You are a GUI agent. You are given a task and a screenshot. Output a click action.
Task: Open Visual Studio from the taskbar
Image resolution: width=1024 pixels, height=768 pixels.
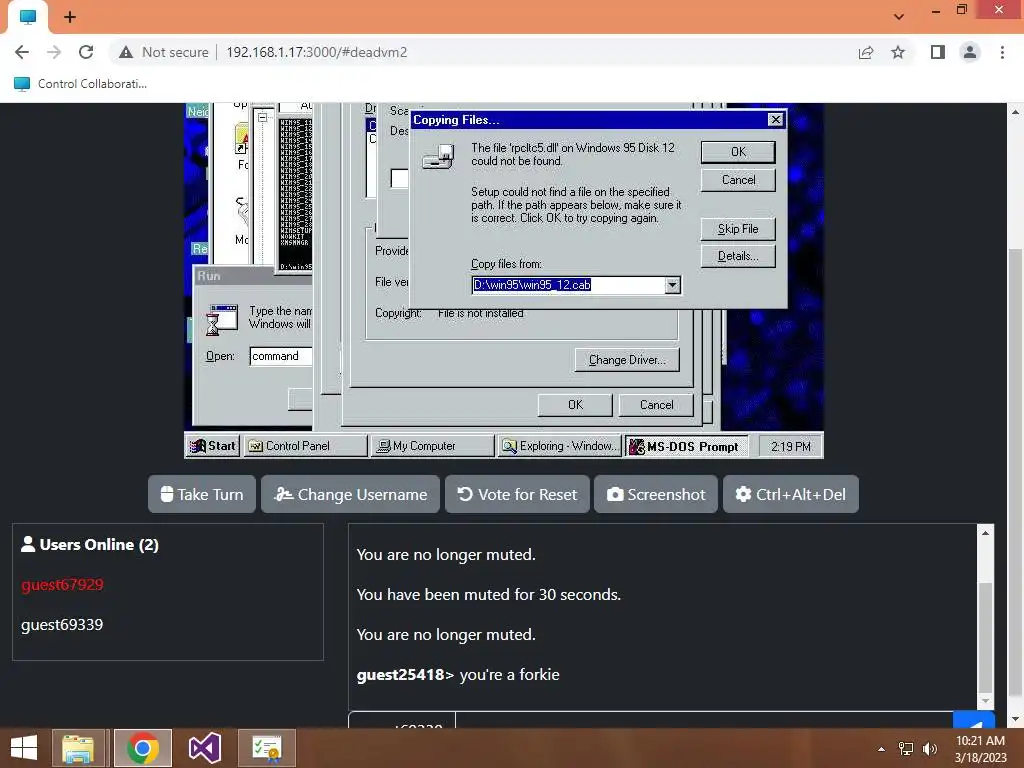(x=204, y=748)
